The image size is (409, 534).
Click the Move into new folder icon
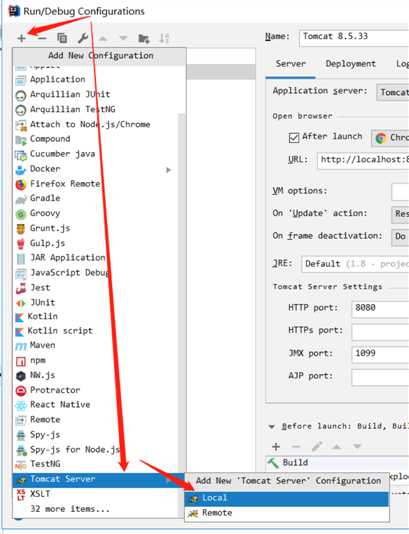click(144, 38)
